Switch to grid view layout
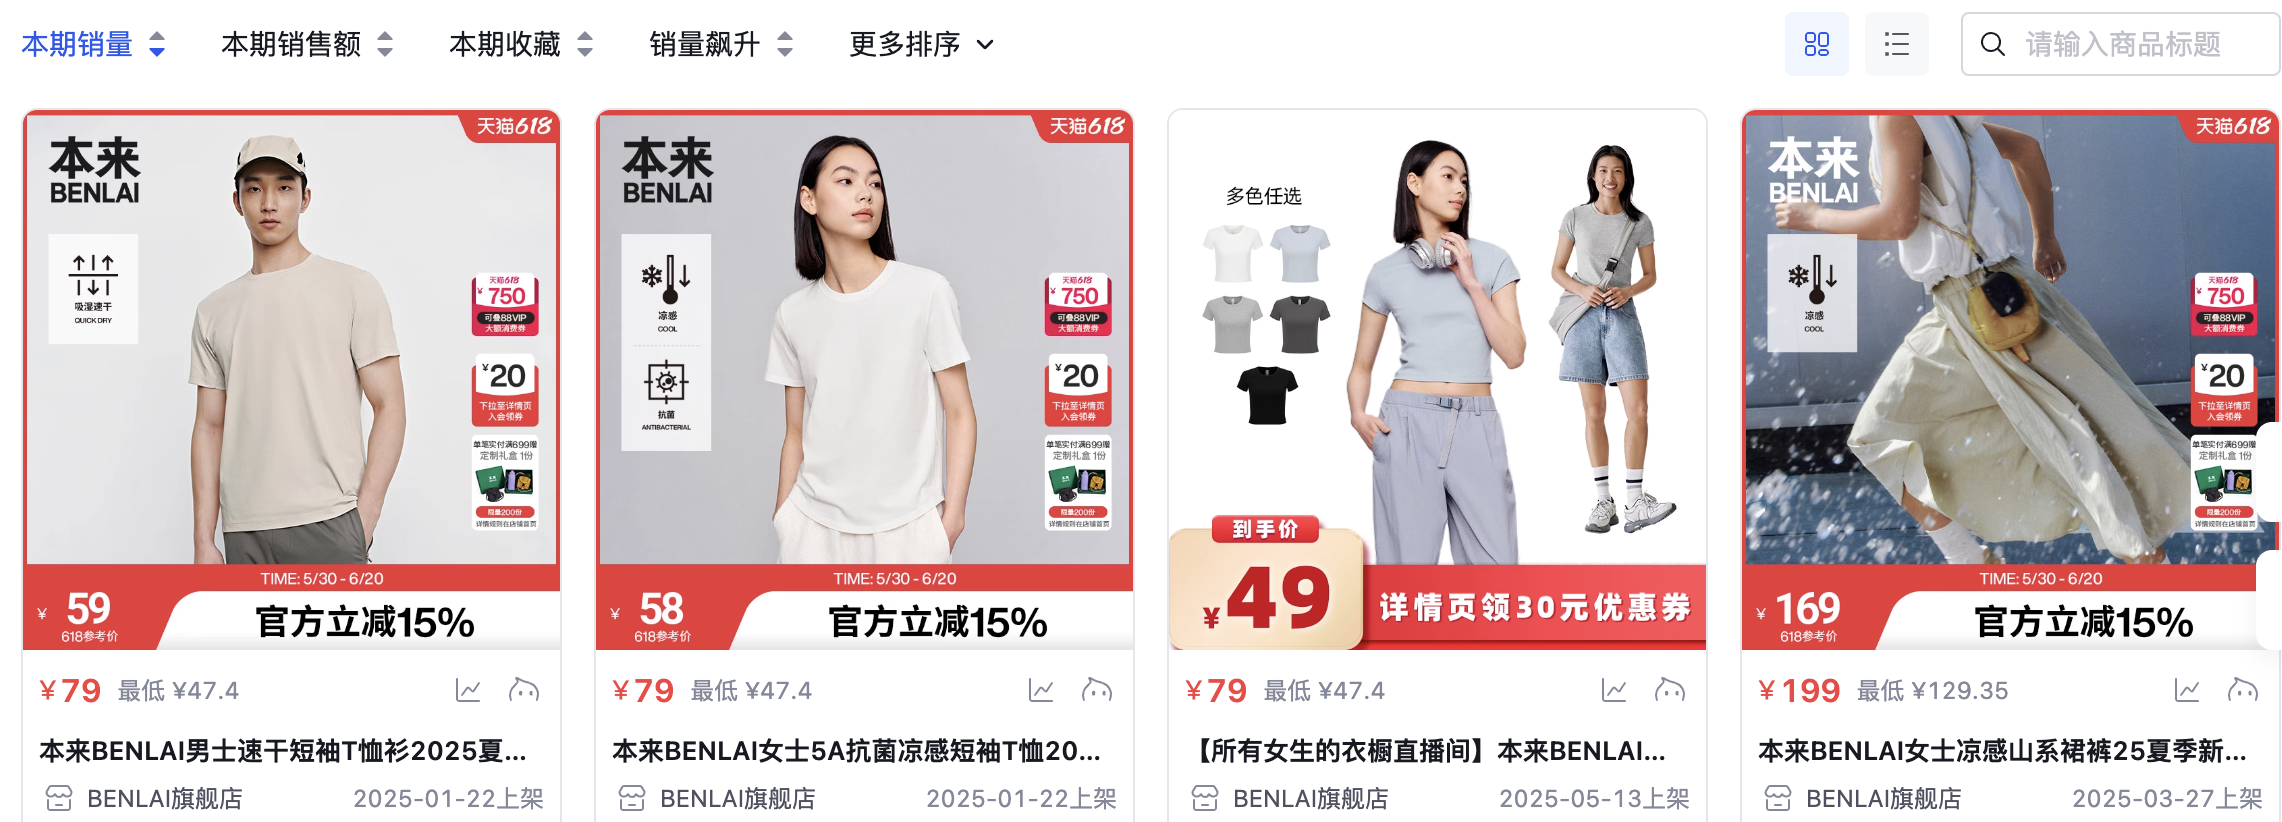2282x822 pixels. (1816, 44)
